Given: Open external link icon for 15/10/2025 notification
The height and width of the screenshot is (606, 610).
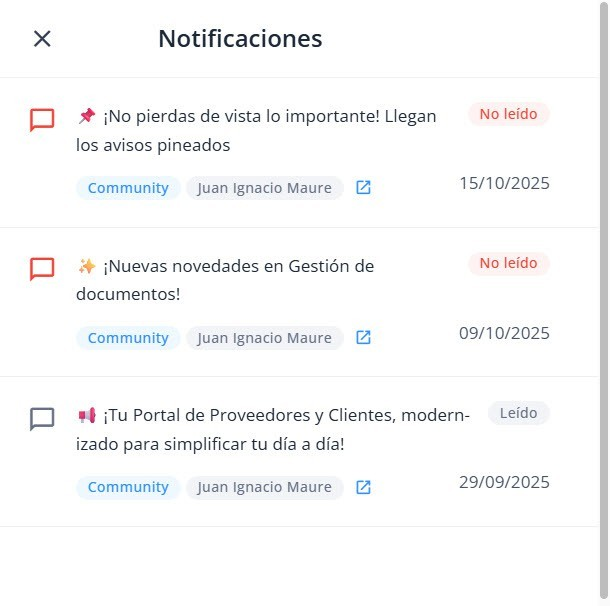Looking at the screenshot, I should tap(363, 187).
